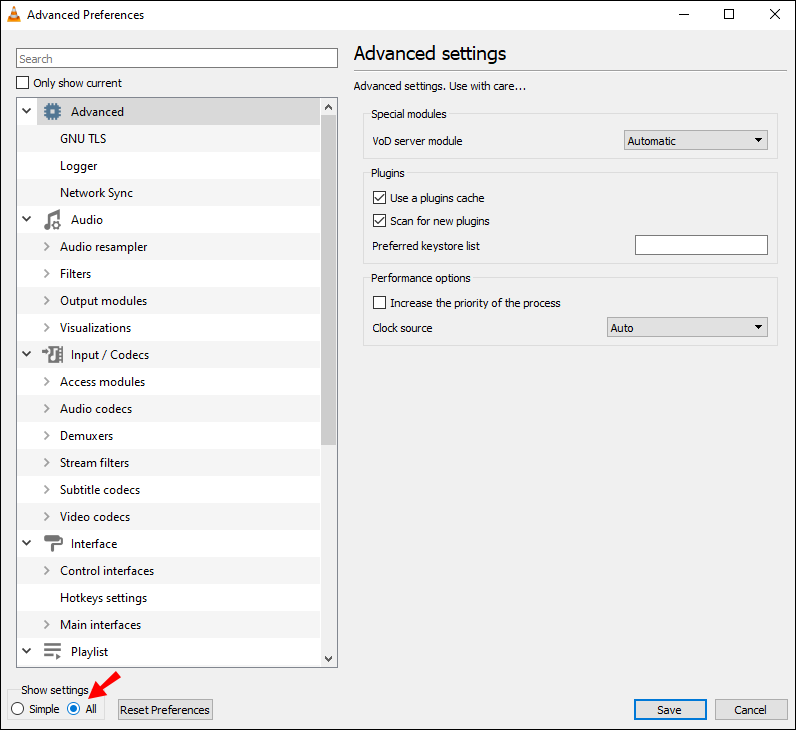Click the Interface paint roller icon
Viewport: 796px width, 730px height.
53,544
